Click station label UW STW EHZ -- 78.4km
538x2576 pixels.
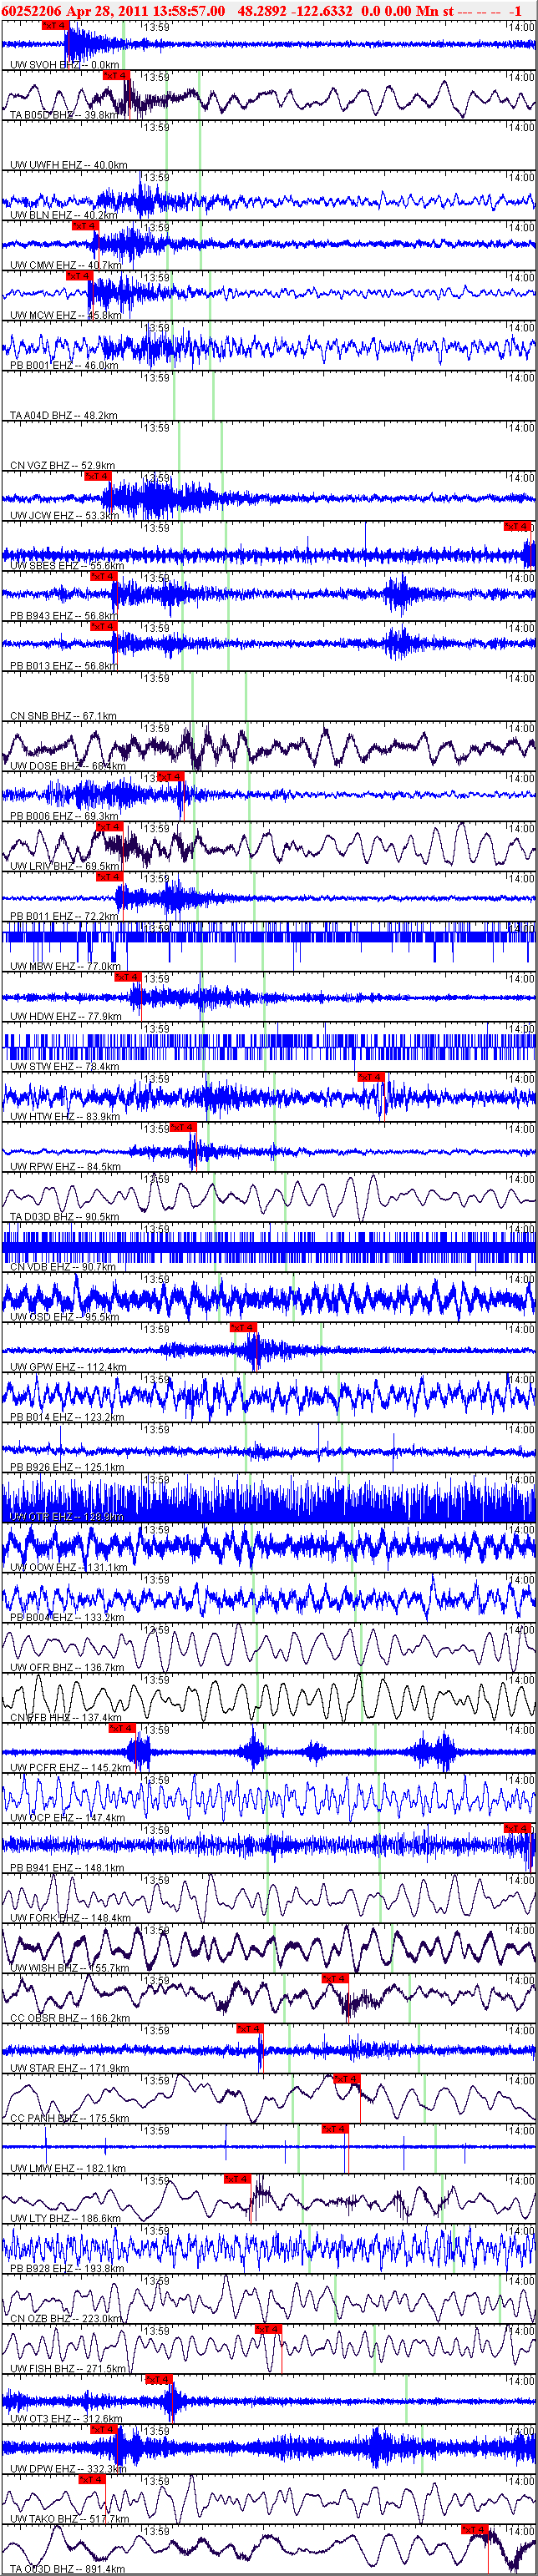click(64, 1066)
